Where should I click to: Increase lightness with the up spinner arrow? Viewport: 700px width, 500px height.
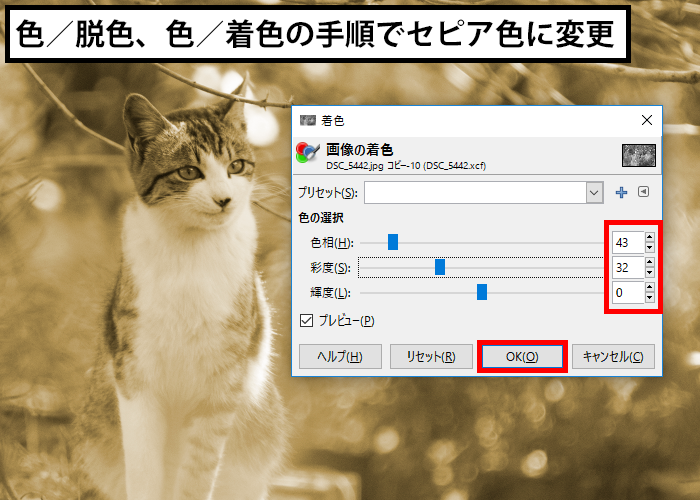click(650, 288)
